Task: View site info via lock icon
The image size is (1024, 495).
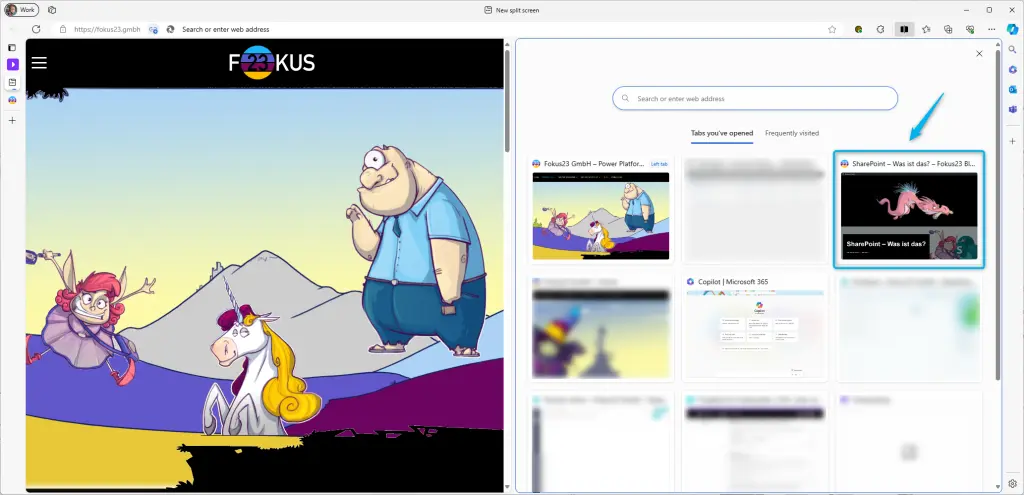Action: click(x=63, y=29)
